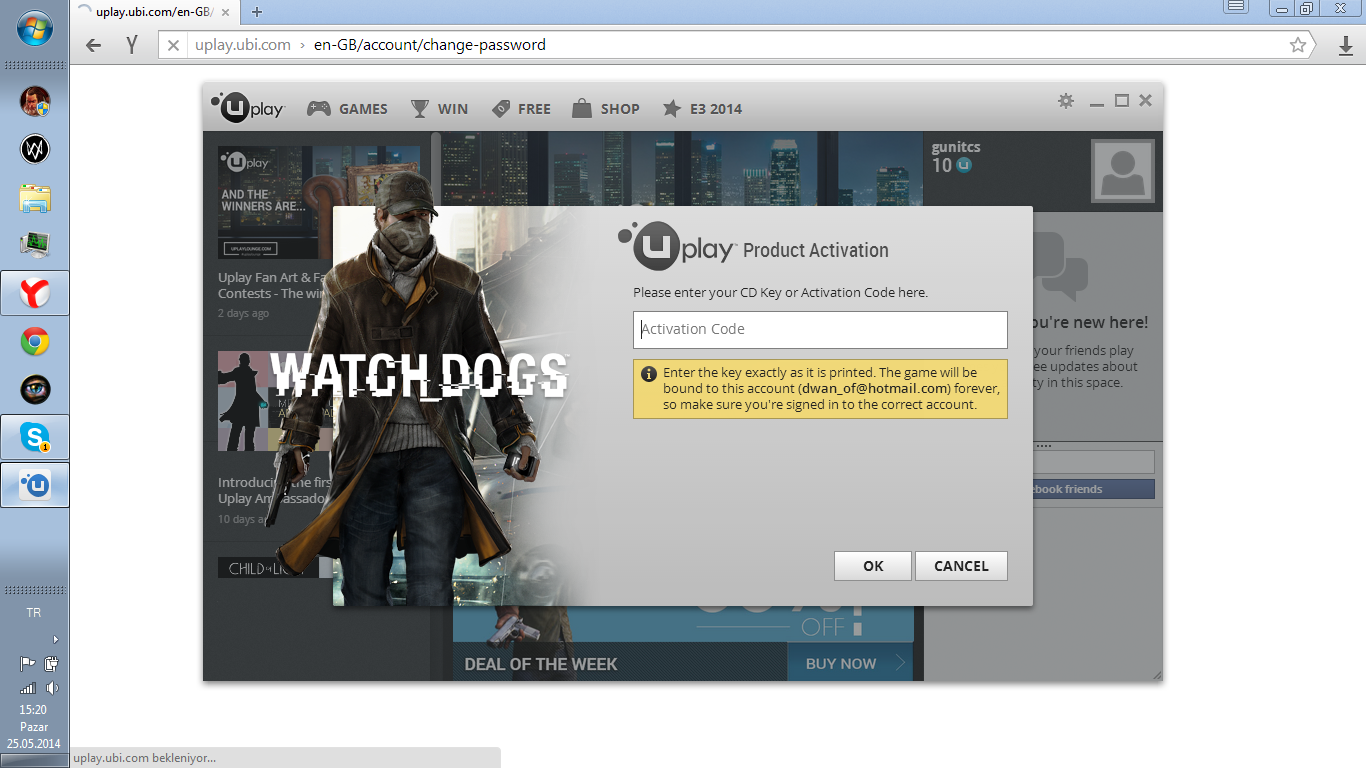
Task: Open a new browser tab with plus
Action: click(x=257, y=12)
